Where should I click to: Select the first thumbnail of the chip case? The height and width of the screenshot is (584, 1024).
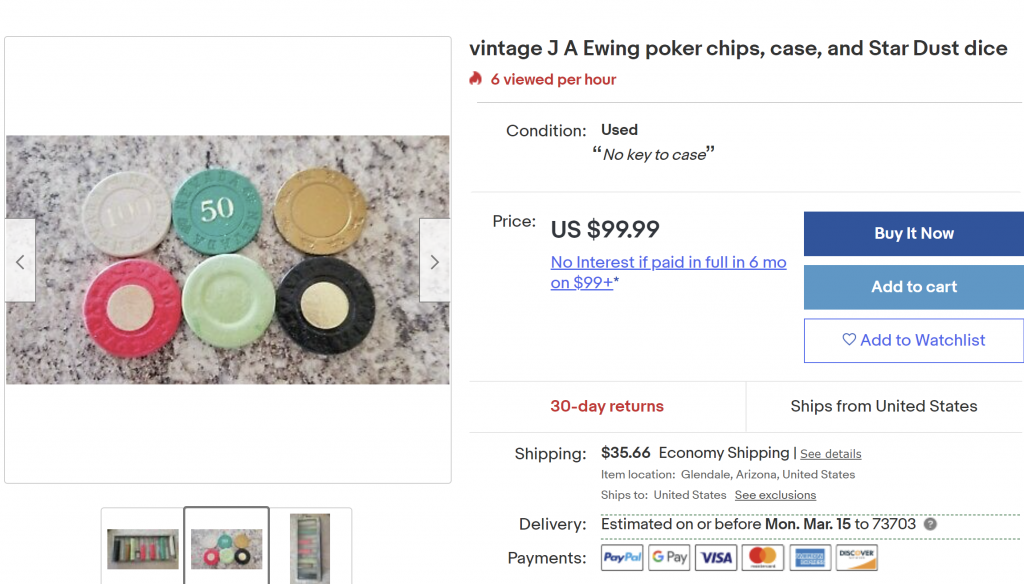point(143,548)
